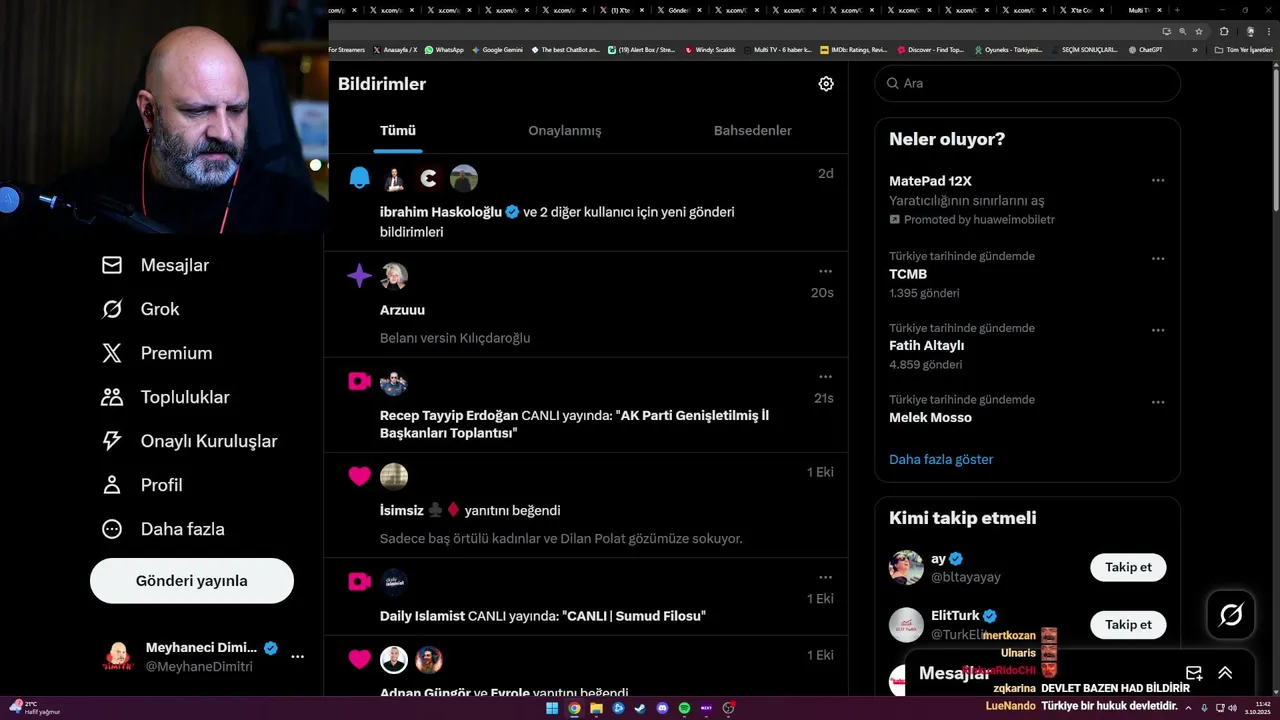Open Daily Islamist avatar thumbnail
The image size is (1280, 720).
pyautogui.click(x=394, y=582)
